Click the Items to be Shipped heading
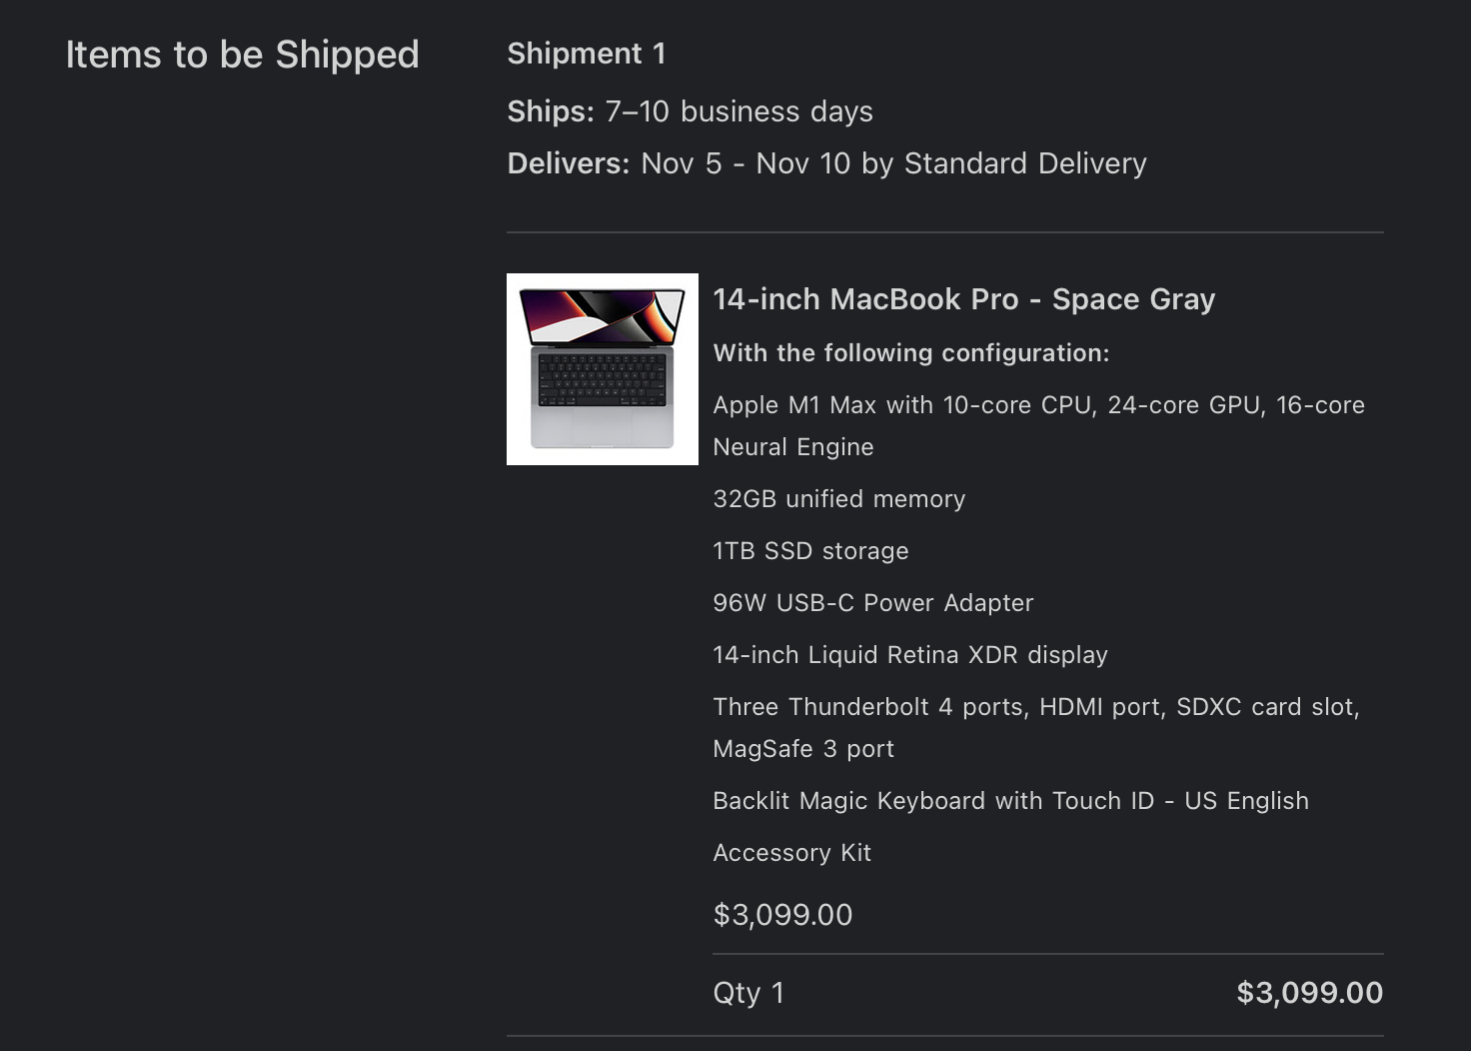This screenshot has height=1051, width=1471. pyautogui.click(x=242, y=55)
